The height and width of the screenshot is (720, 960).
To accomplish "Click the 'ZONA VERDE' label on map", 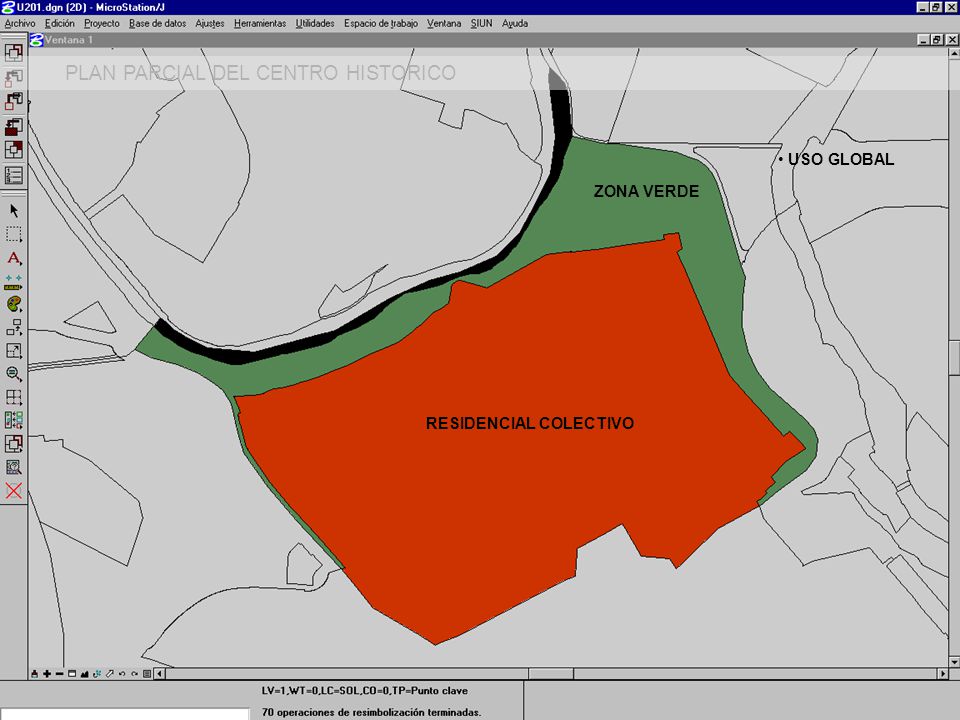I will click(x=646, y=191).
